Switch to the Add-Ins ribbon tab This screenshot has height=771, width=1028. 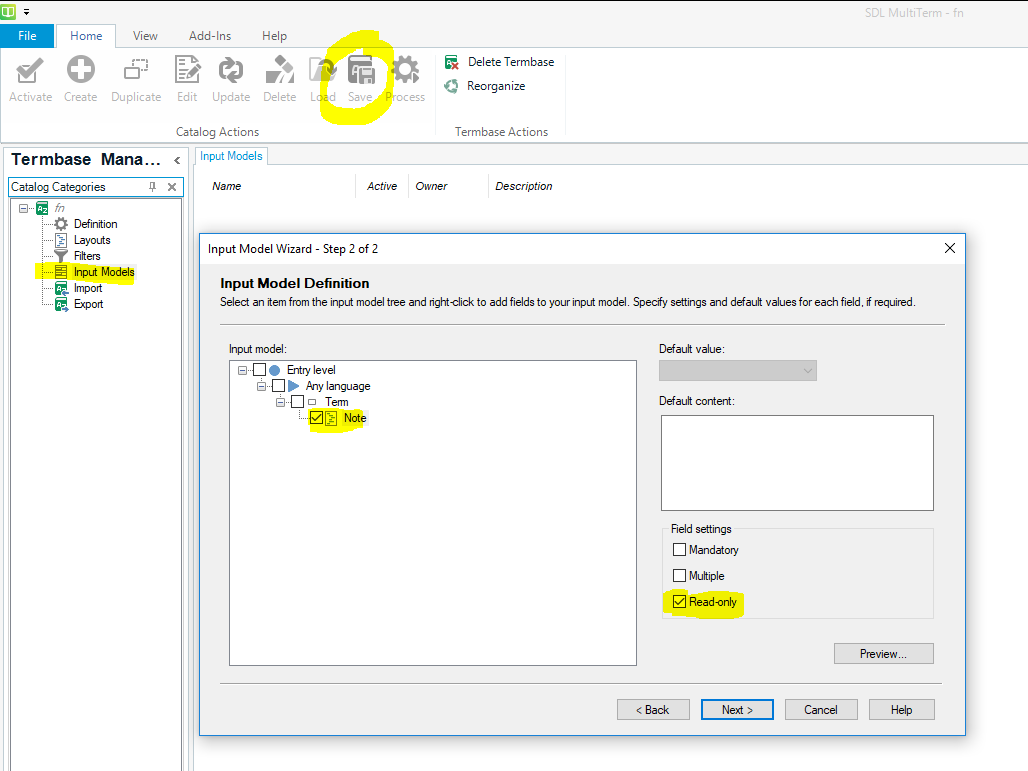point(208,36)
